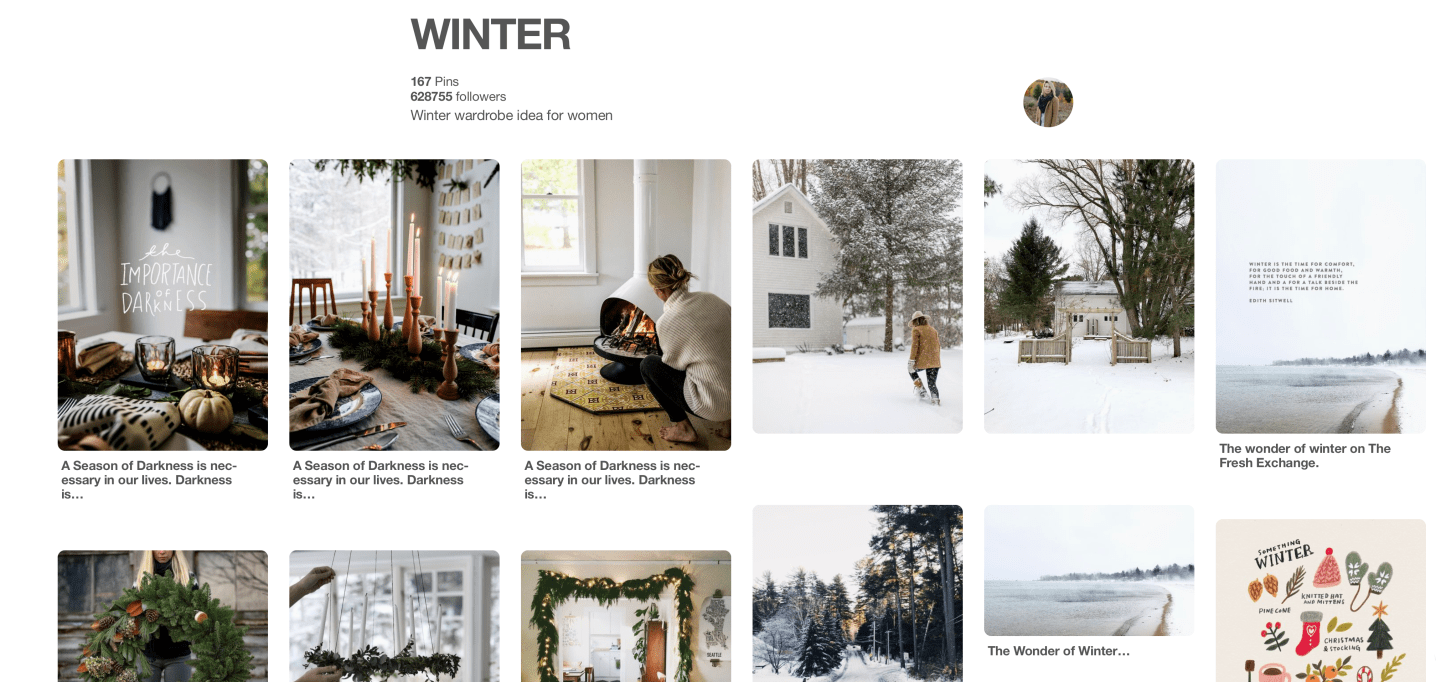The image size is (1436, 682).
Task: Open the frozen beach shoreline pin
Action: click(1089, 570)
